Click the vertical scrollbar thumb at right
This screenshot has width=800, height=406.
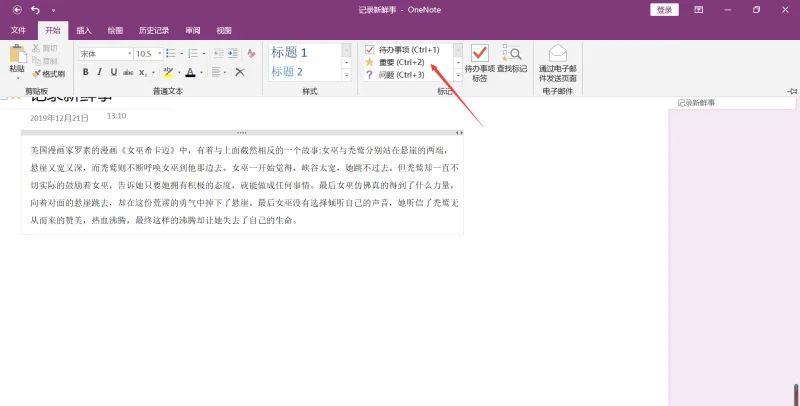pyautogui.click(x=796, y=395)
